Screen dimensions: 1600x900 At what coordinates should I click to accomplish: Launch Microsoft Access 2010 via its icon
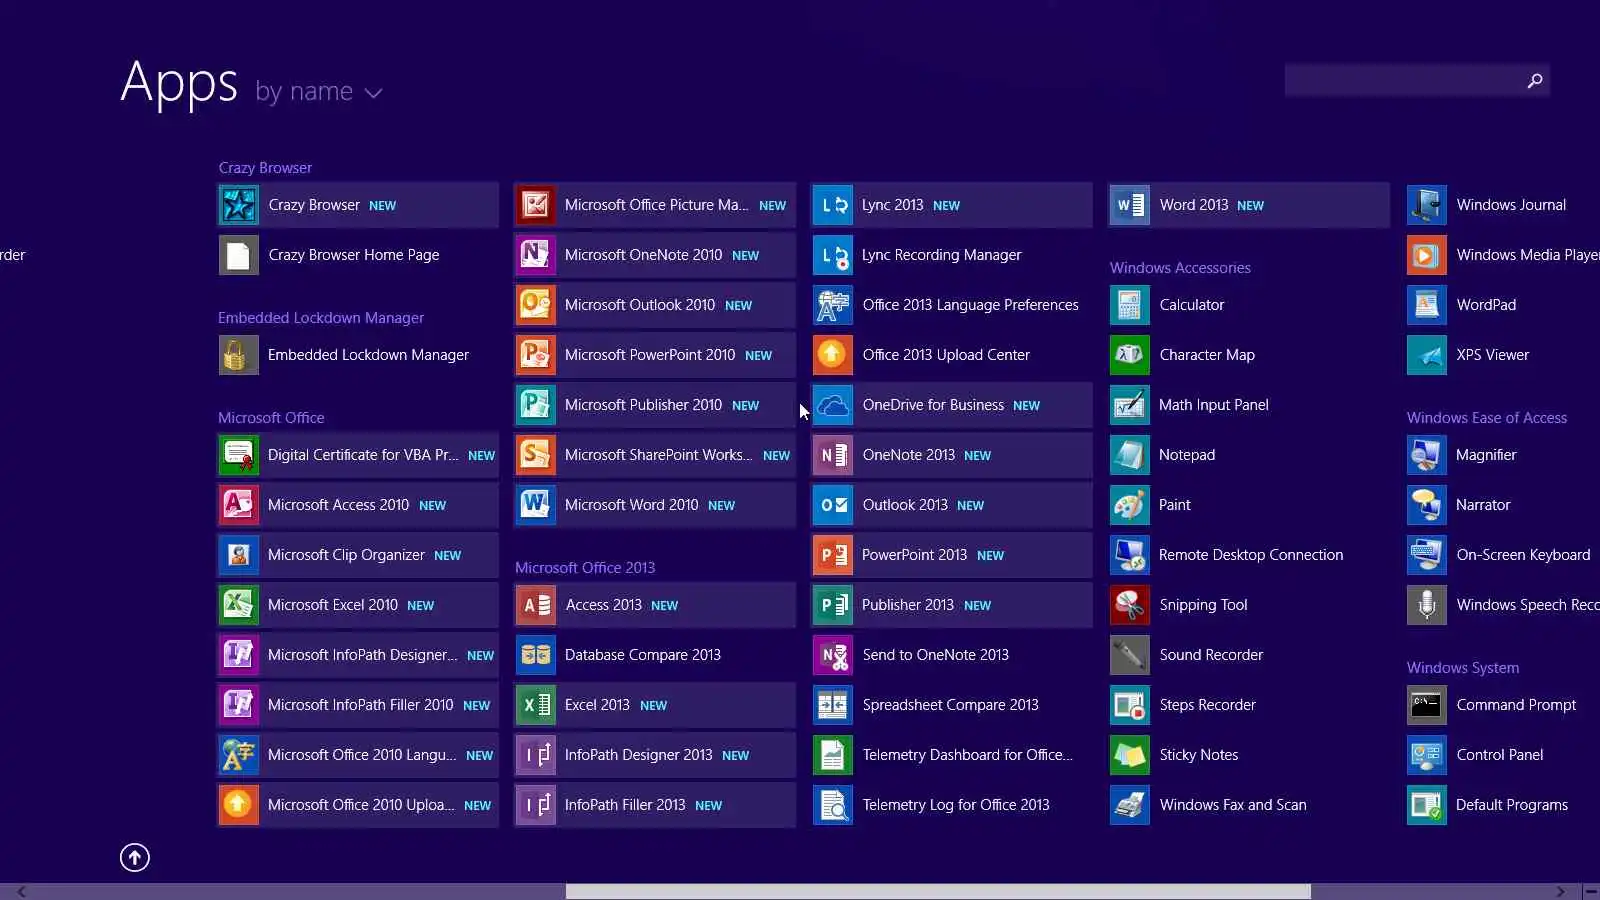[x=238, y=505]
